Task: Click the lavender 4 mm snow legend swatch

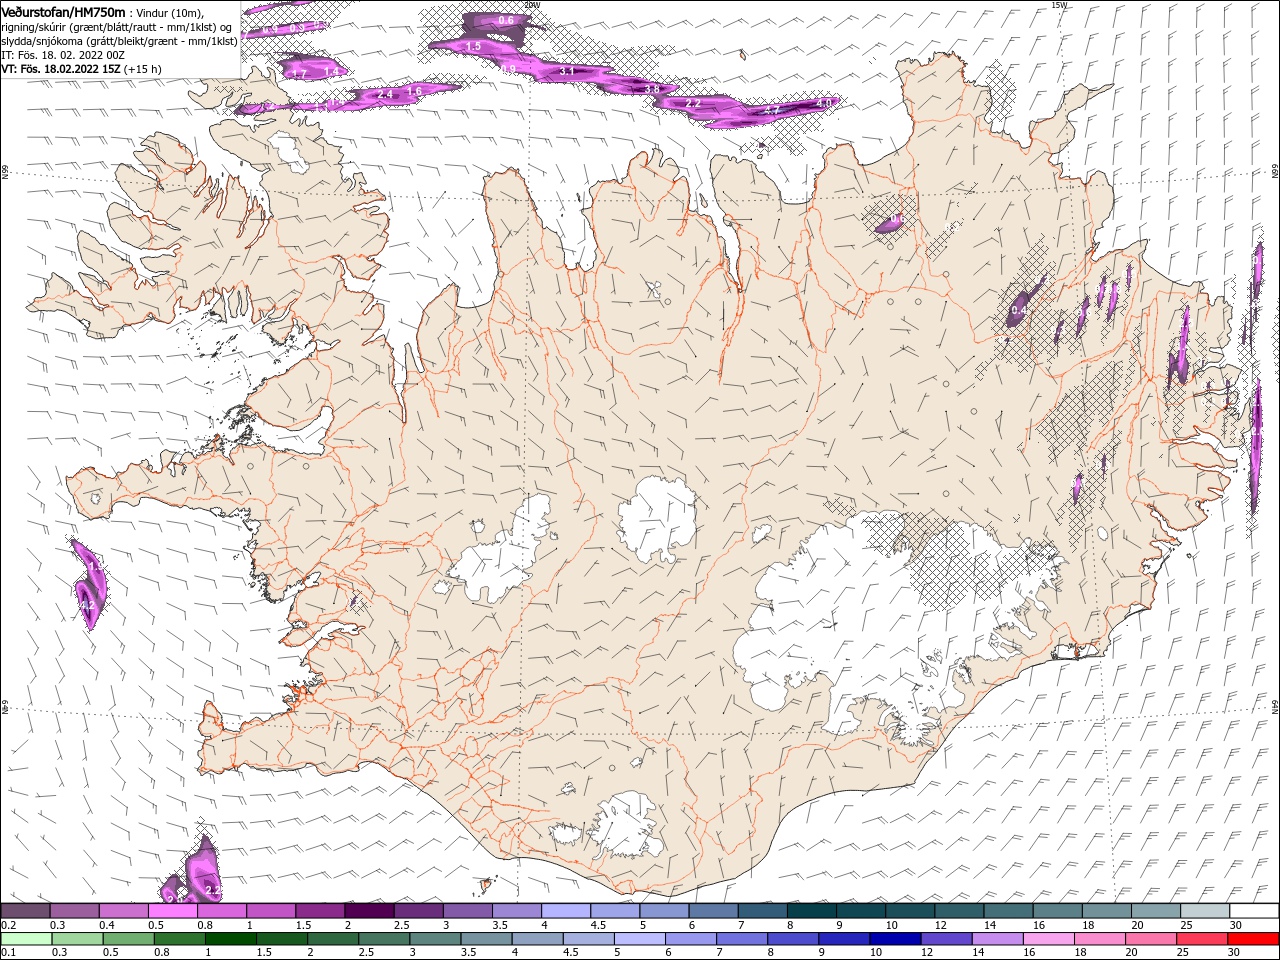Action: click(566, 911)
